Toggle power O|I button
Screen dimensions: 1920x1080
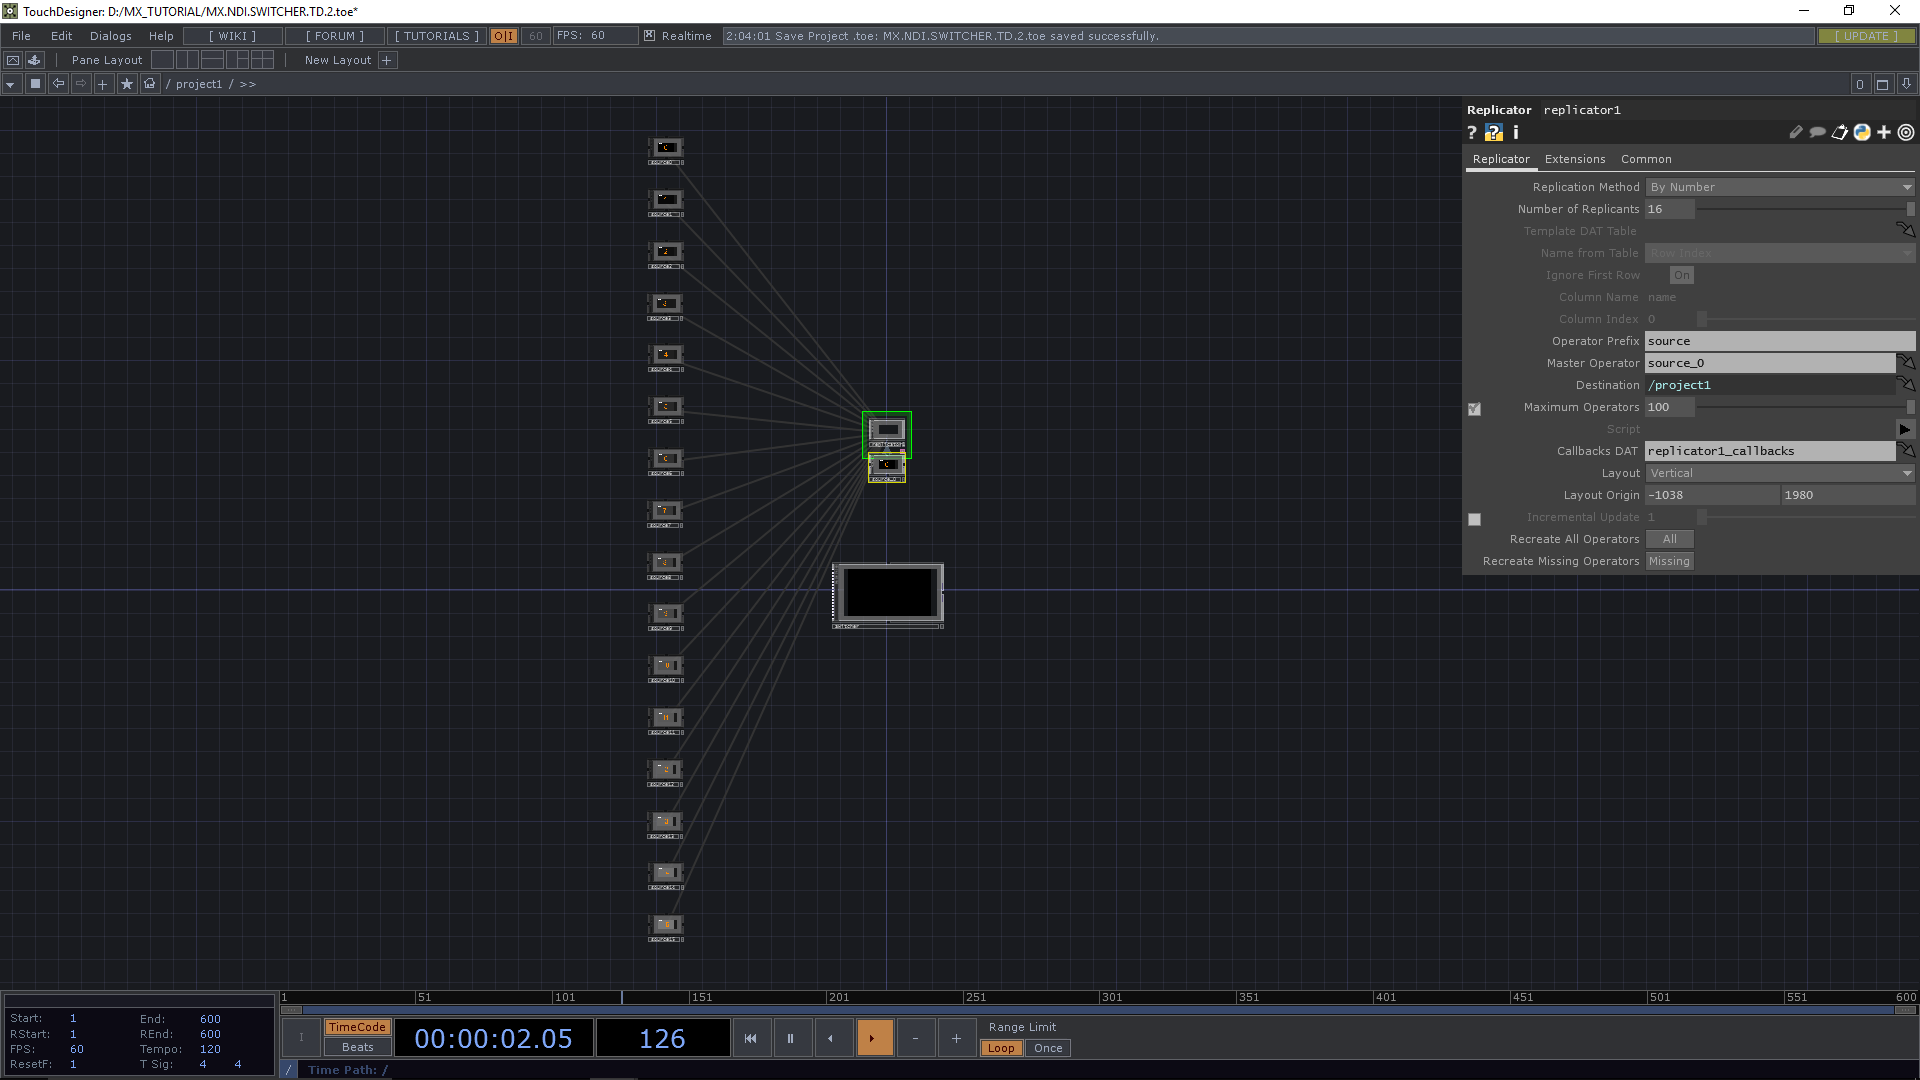click(504, 36)
